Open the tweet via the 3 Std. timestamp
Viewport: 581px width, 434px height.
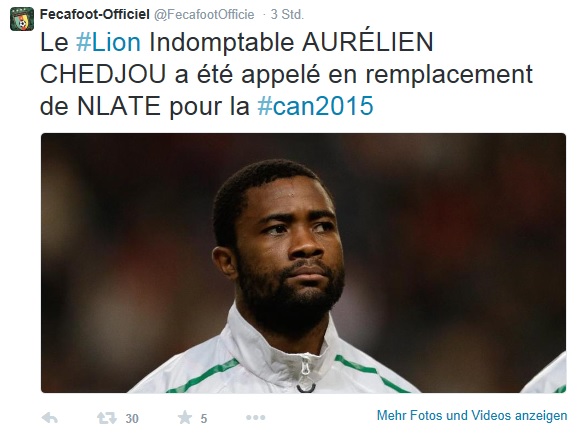(287, 14)
